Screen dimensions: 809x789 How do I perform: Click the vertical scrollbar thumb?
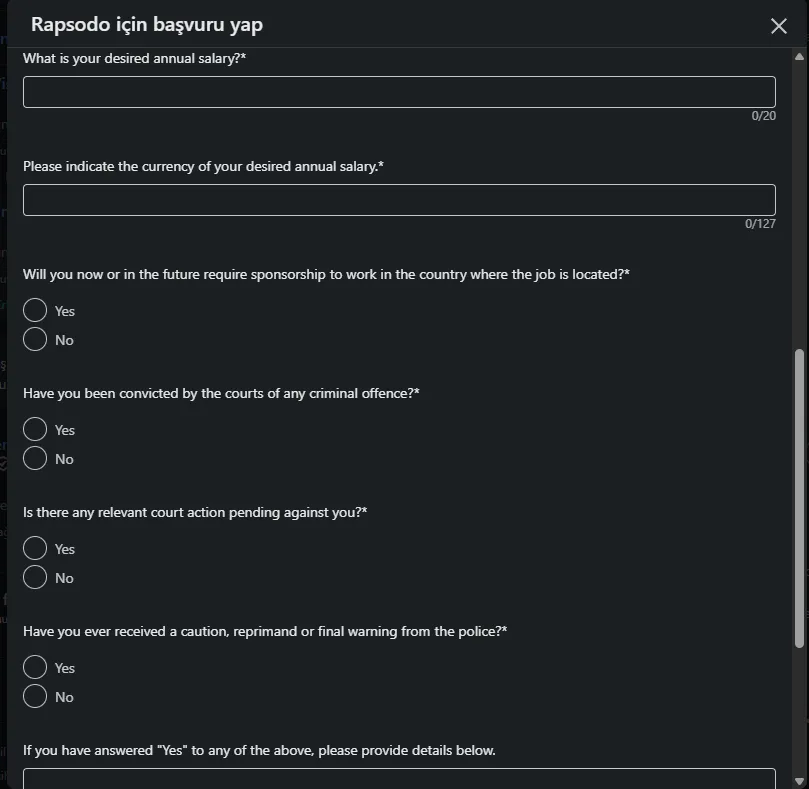799,498
